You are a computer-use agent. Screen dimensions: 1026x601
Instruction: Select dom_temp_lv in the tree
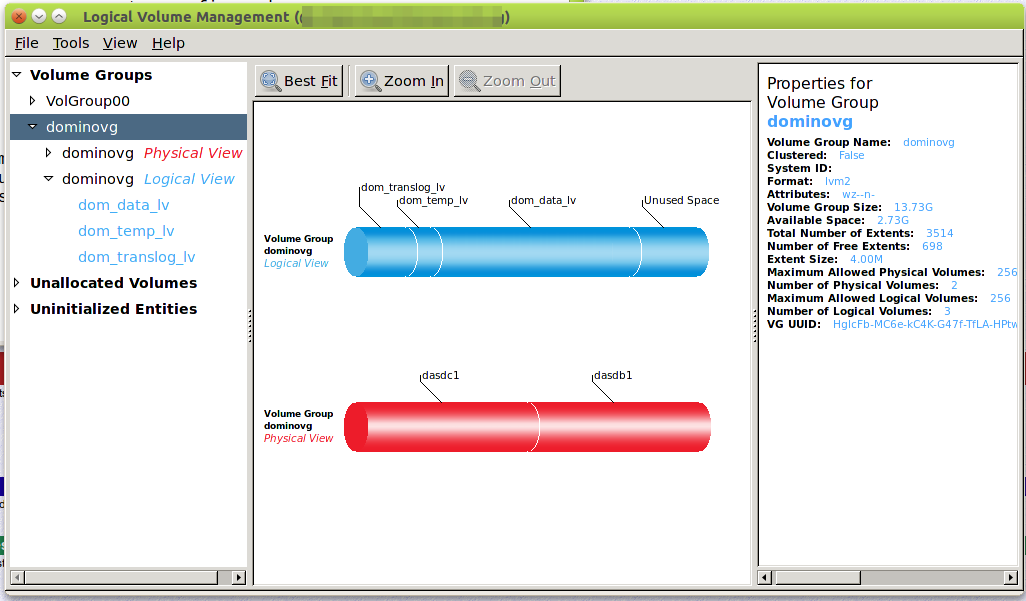coord(126,231)
